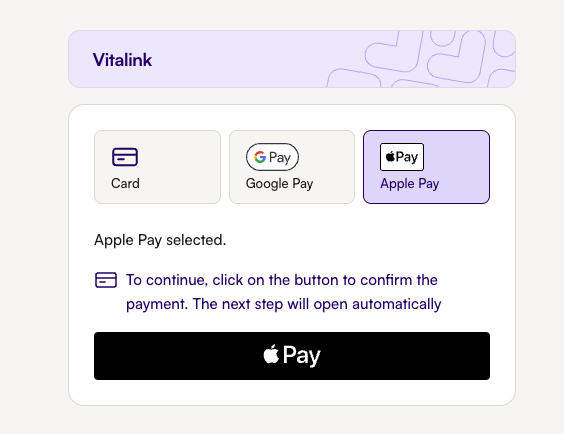Click the "Card" label text

(x=125, y=183)
